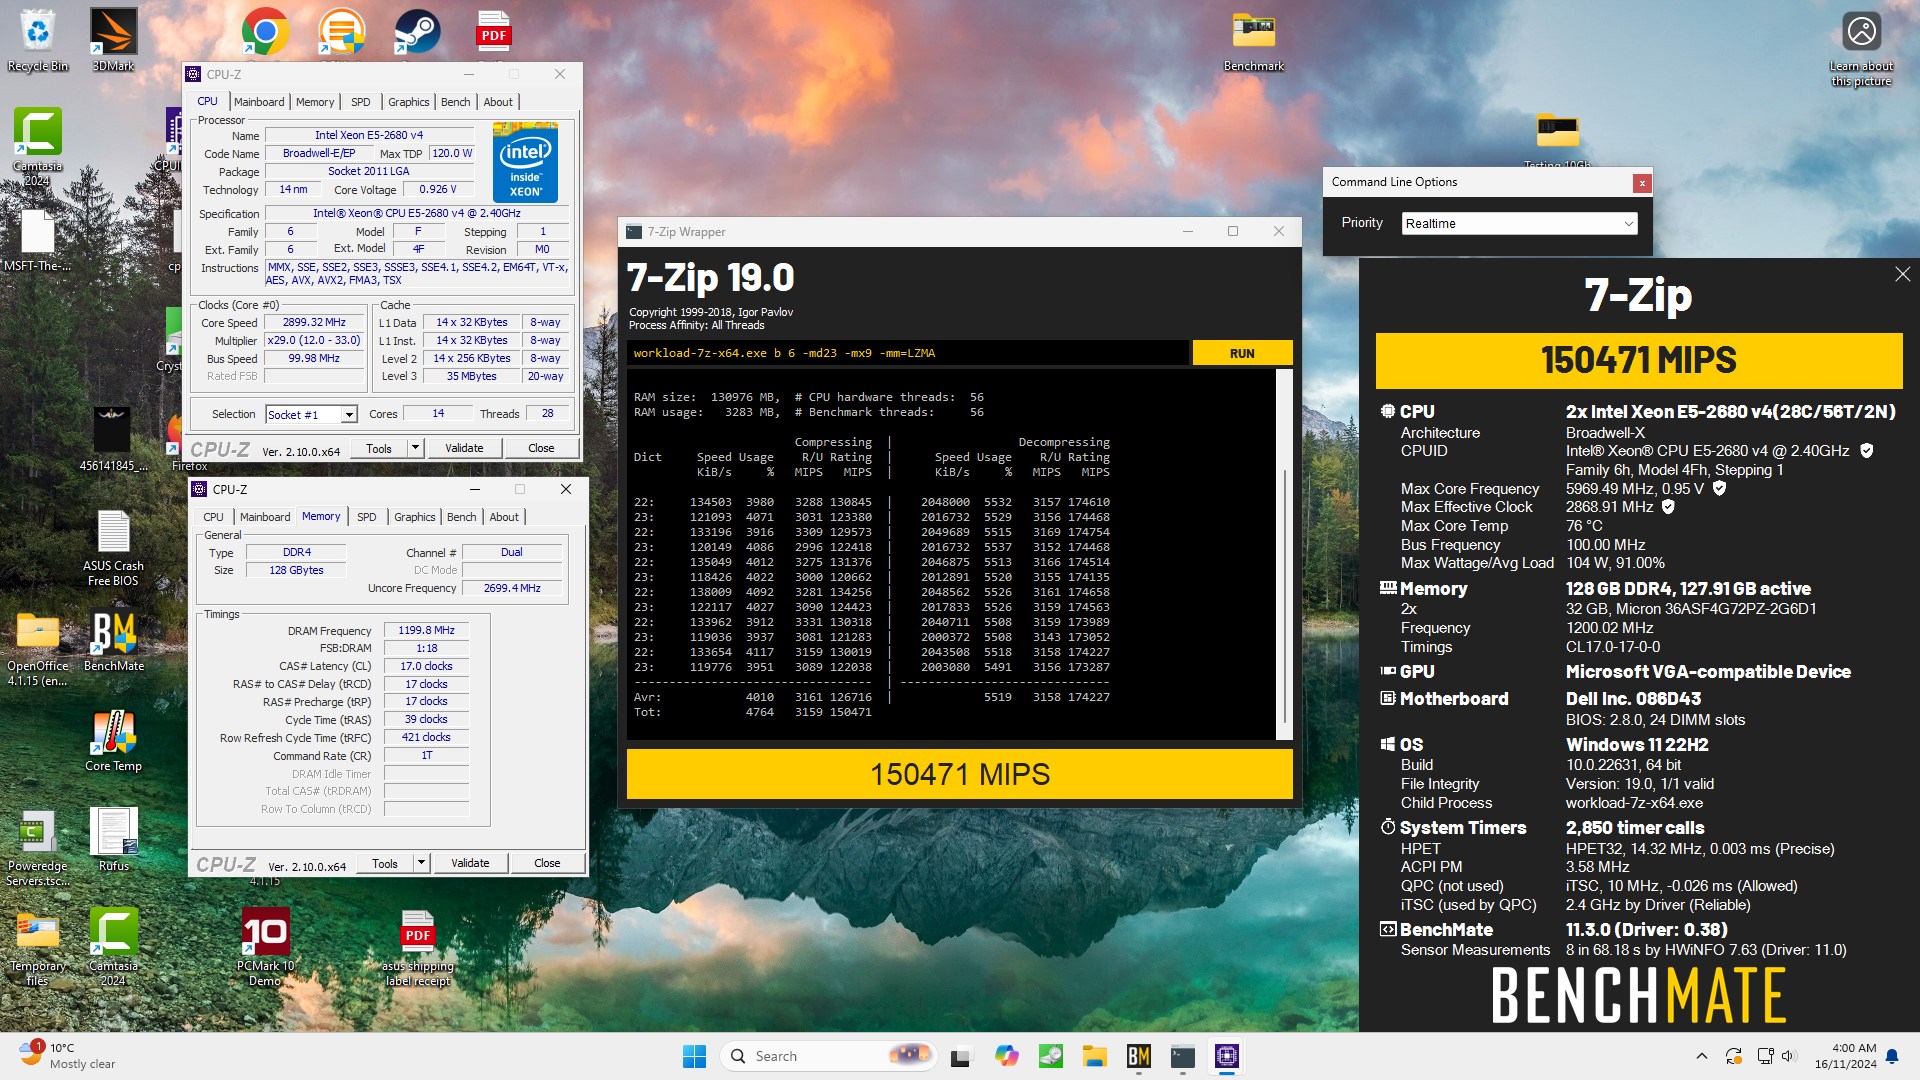The height and width of the screenshot is (1080, 1920).
Task: Open the Benchmark folder on the desktop
Action: 1253,40
